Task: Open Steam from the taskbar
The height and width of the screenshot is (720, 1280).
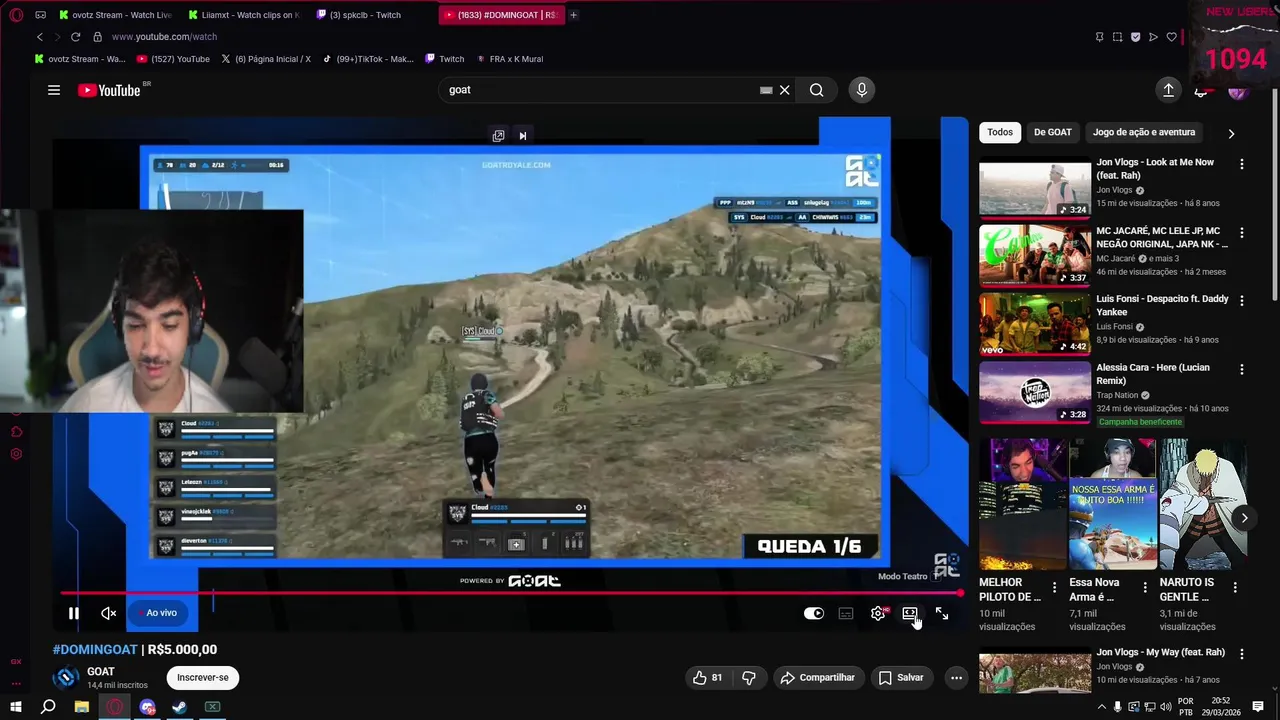Action: [x=180, y=707]
